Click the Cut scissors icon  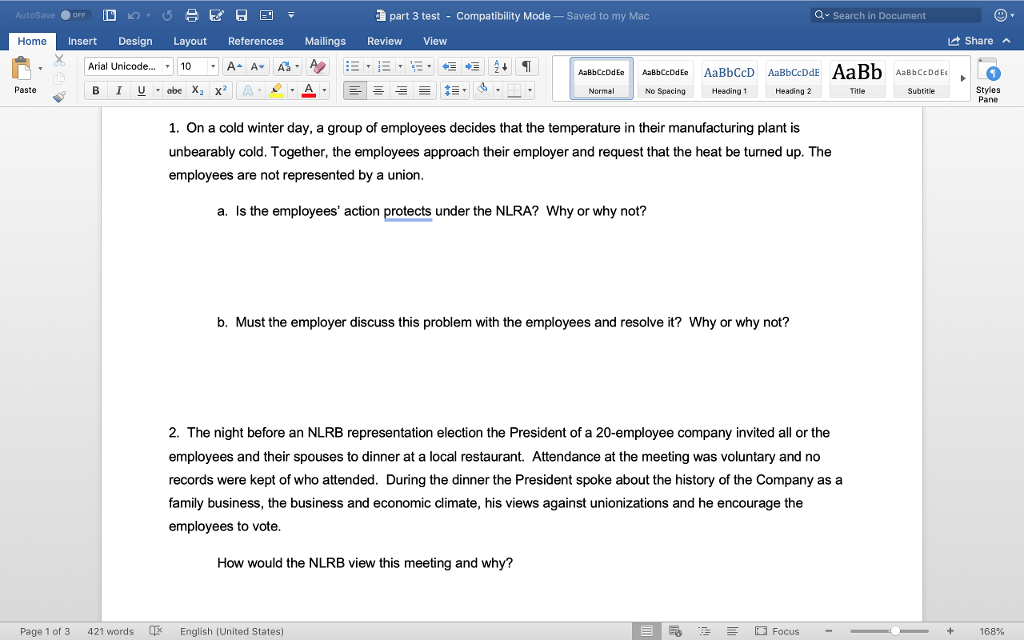point(59,61)
